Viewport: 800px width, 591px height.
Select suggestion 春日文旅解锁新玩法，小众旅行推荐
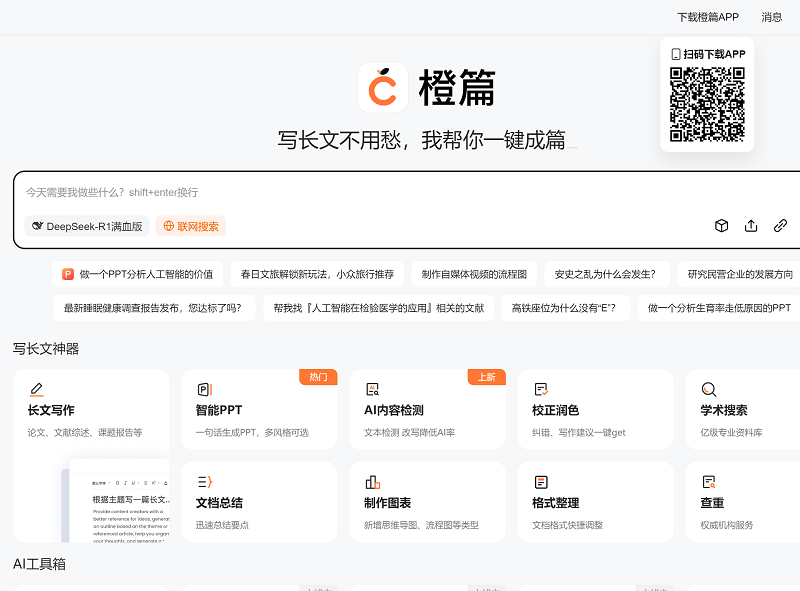click(x=317, y=275)
